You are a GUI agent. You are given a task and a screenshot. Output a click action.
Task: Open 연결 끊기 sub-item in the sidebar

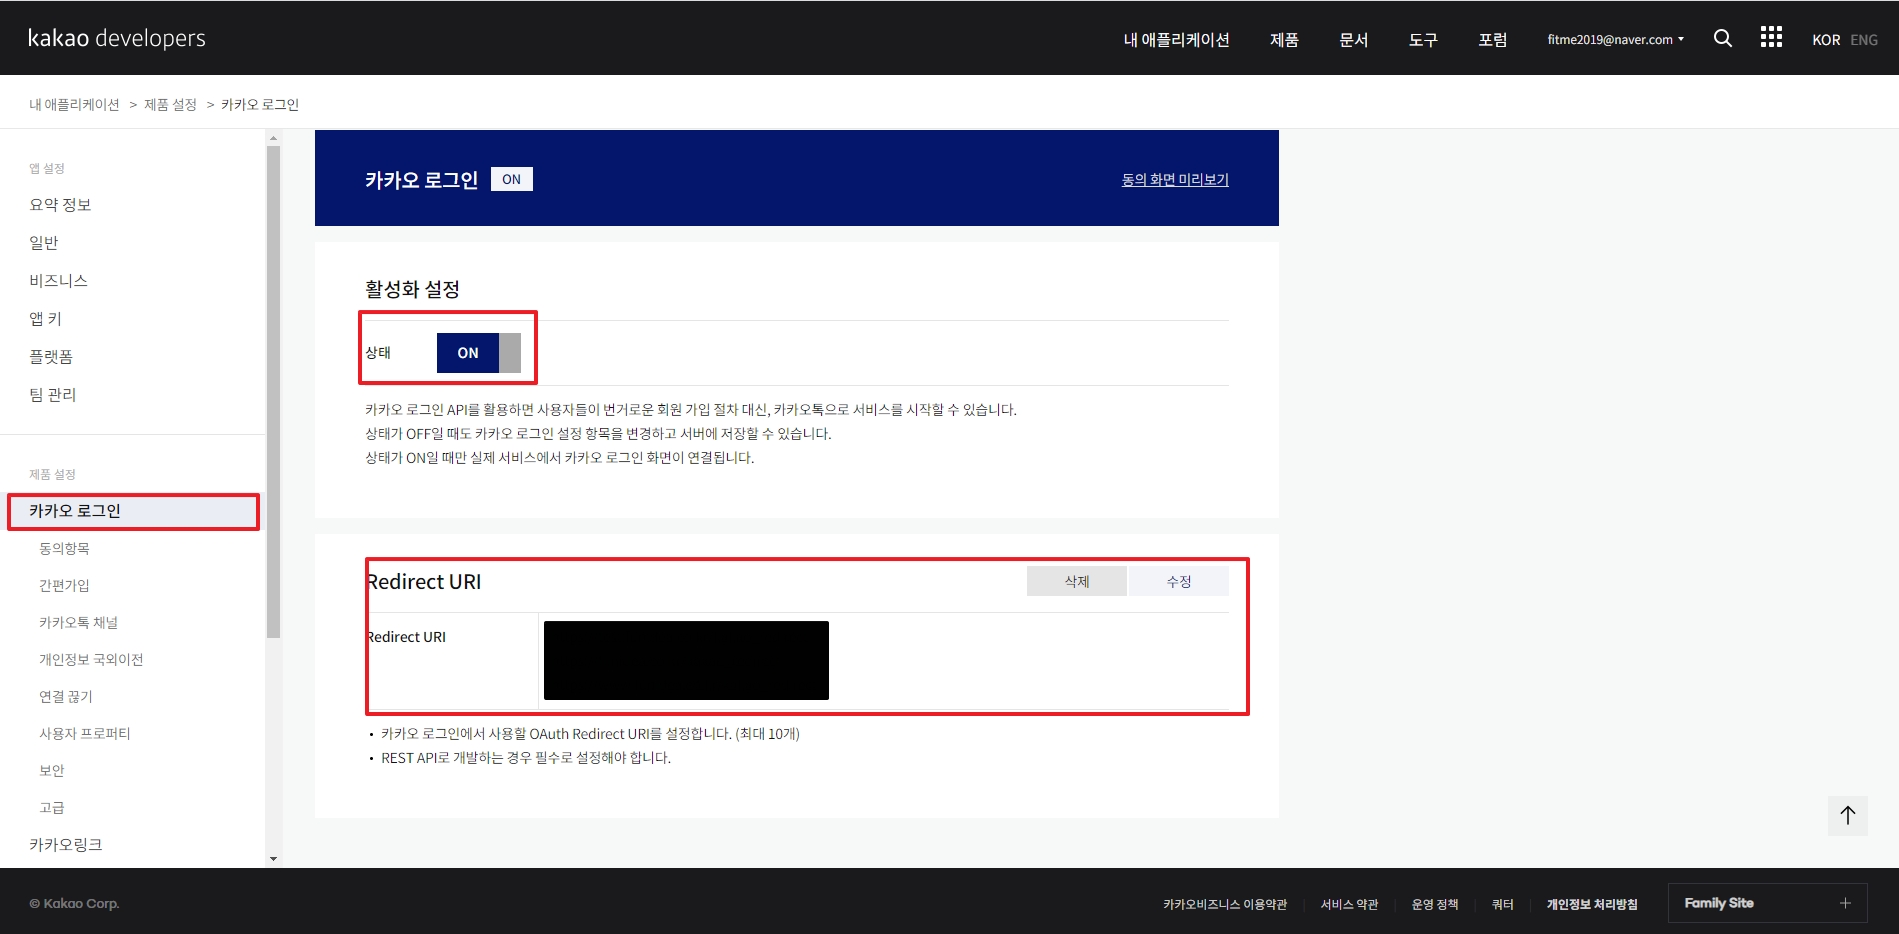(65, 696)
